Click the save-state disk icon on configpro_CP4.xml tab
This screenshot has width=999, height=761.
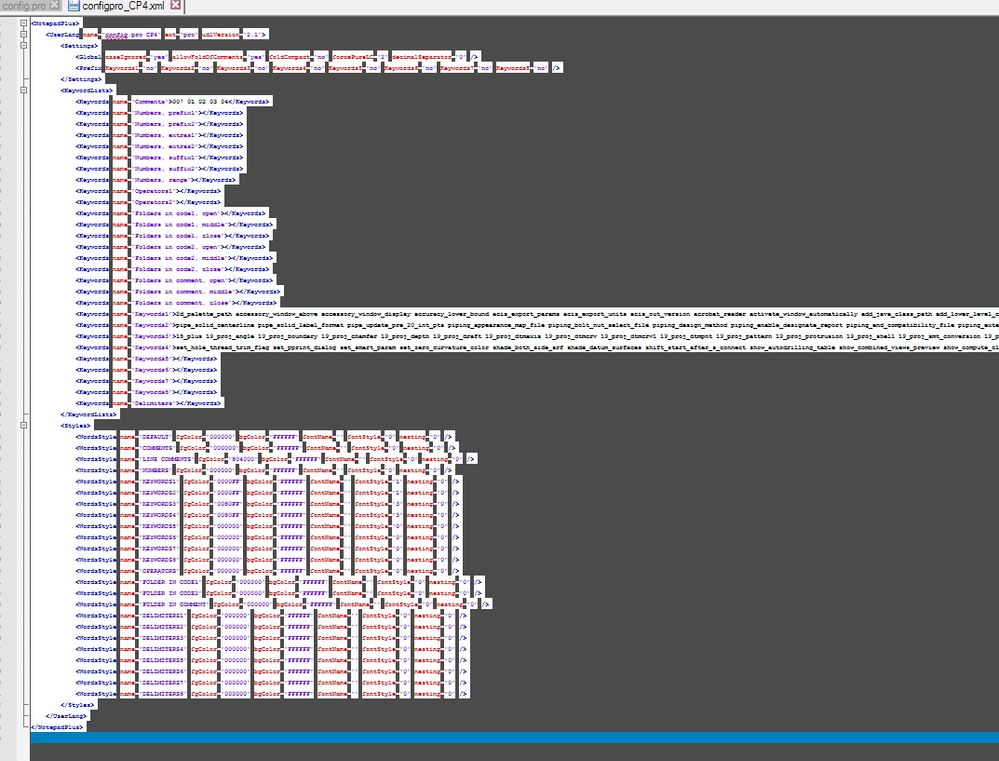[x=73, y=6]
